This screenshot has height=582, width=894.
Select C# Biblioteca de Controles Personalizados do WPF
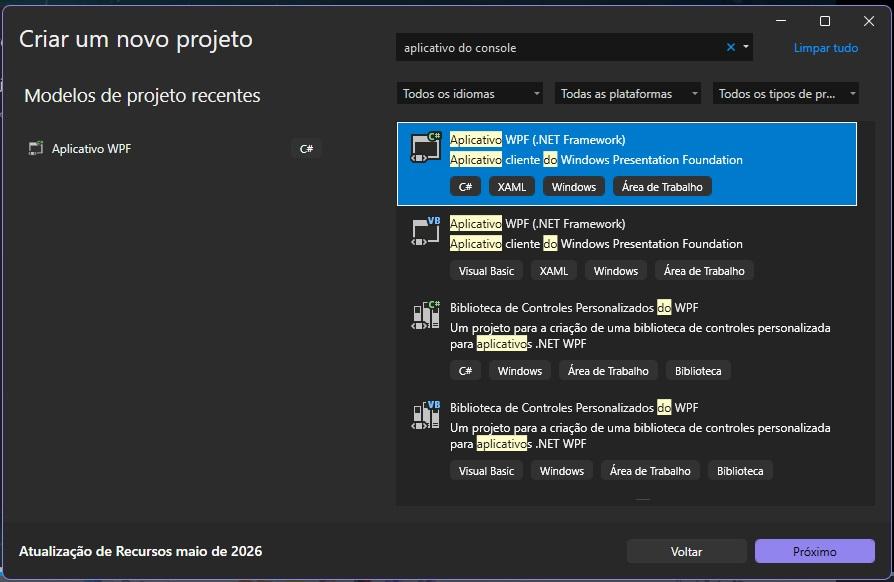[x=627, y=340]
